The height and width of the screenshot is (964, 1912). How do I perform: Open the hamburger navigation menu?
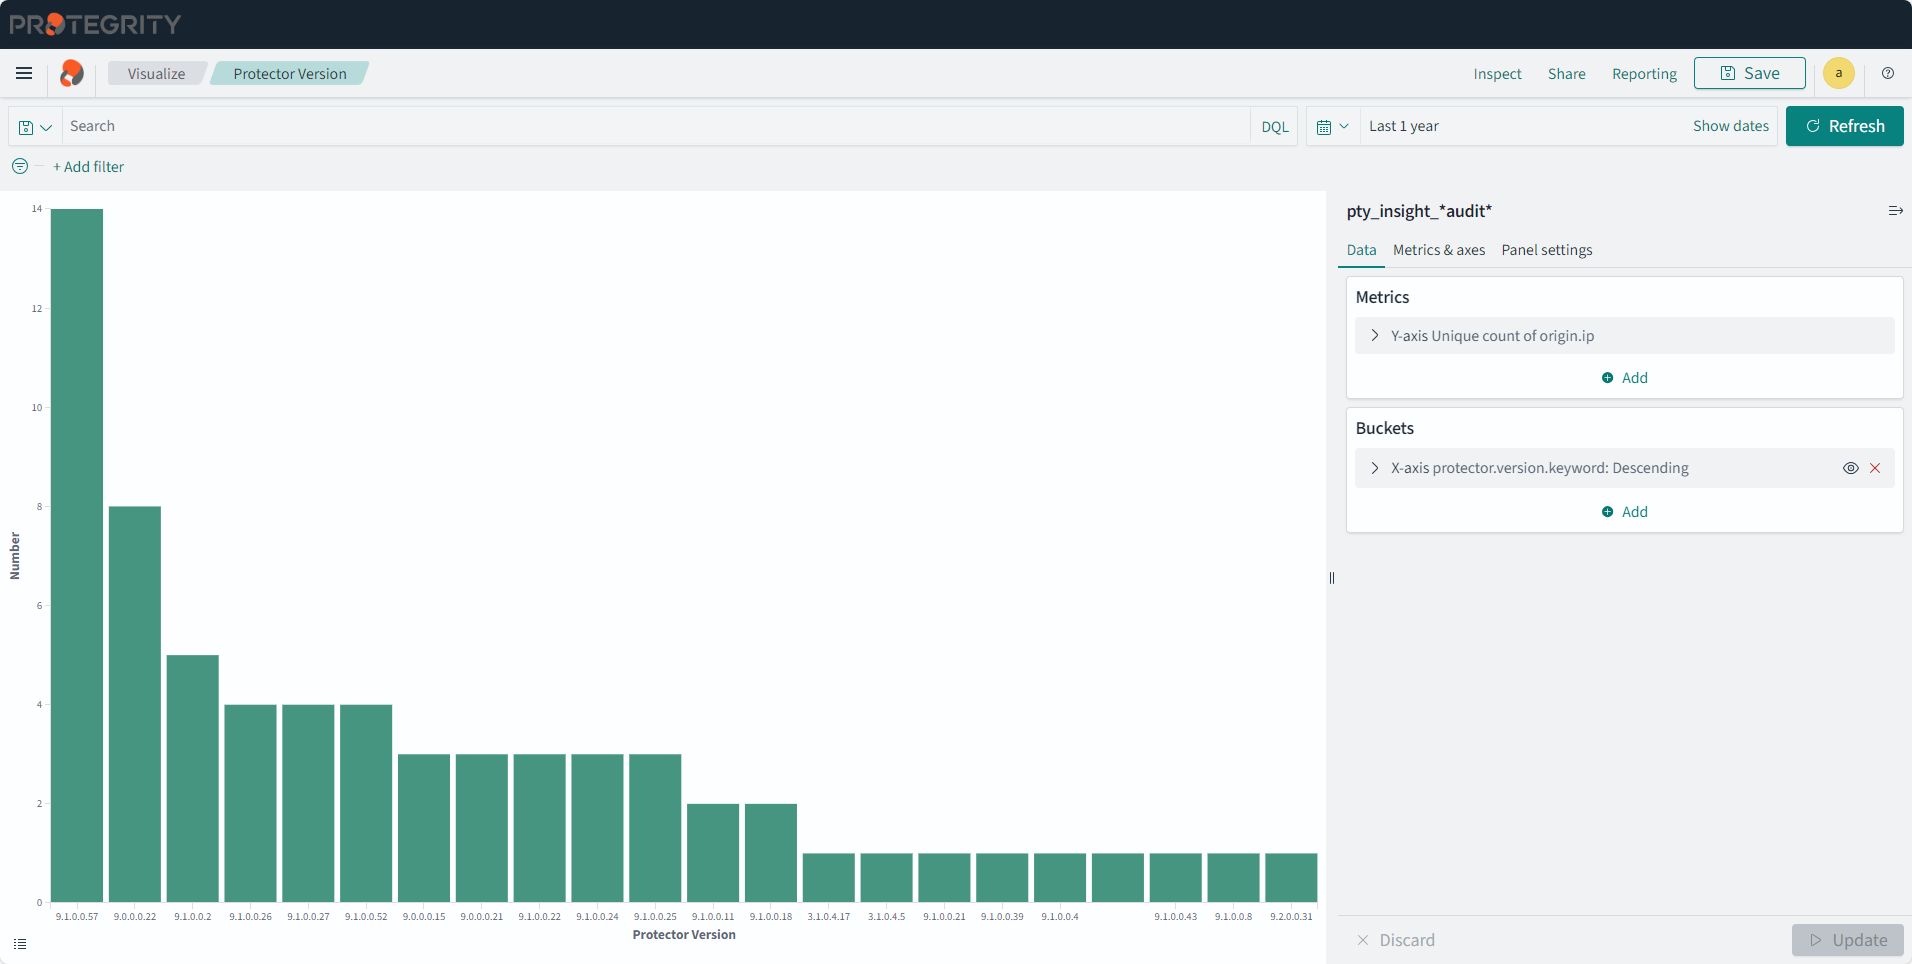tap(24, 73)
